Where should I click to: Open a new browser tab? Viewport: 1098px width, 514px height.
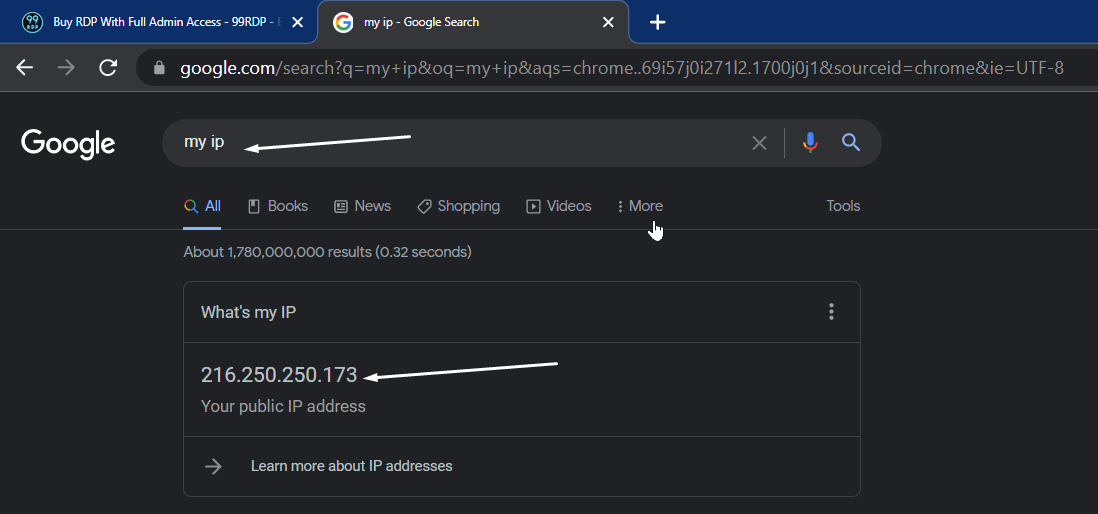657,22
